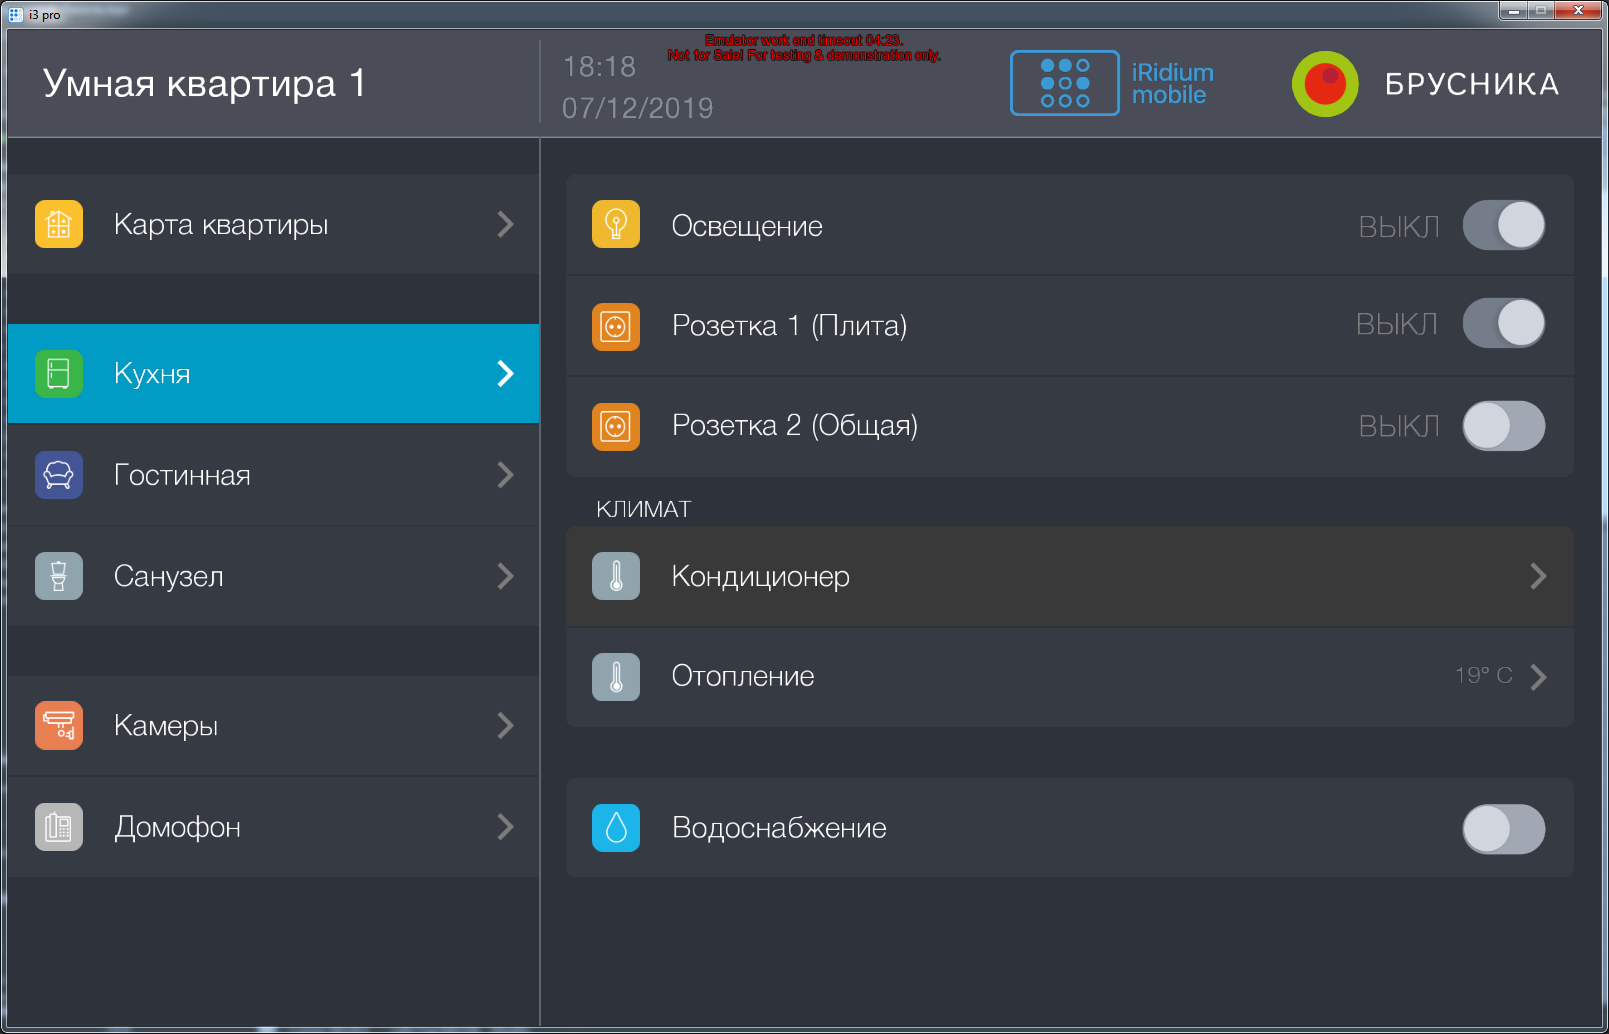Image resolution: width=1609 pixels, height=1034 pixels.
Task: Enable the Водоснабжение water supply switch
Action: coord(1503,829)
